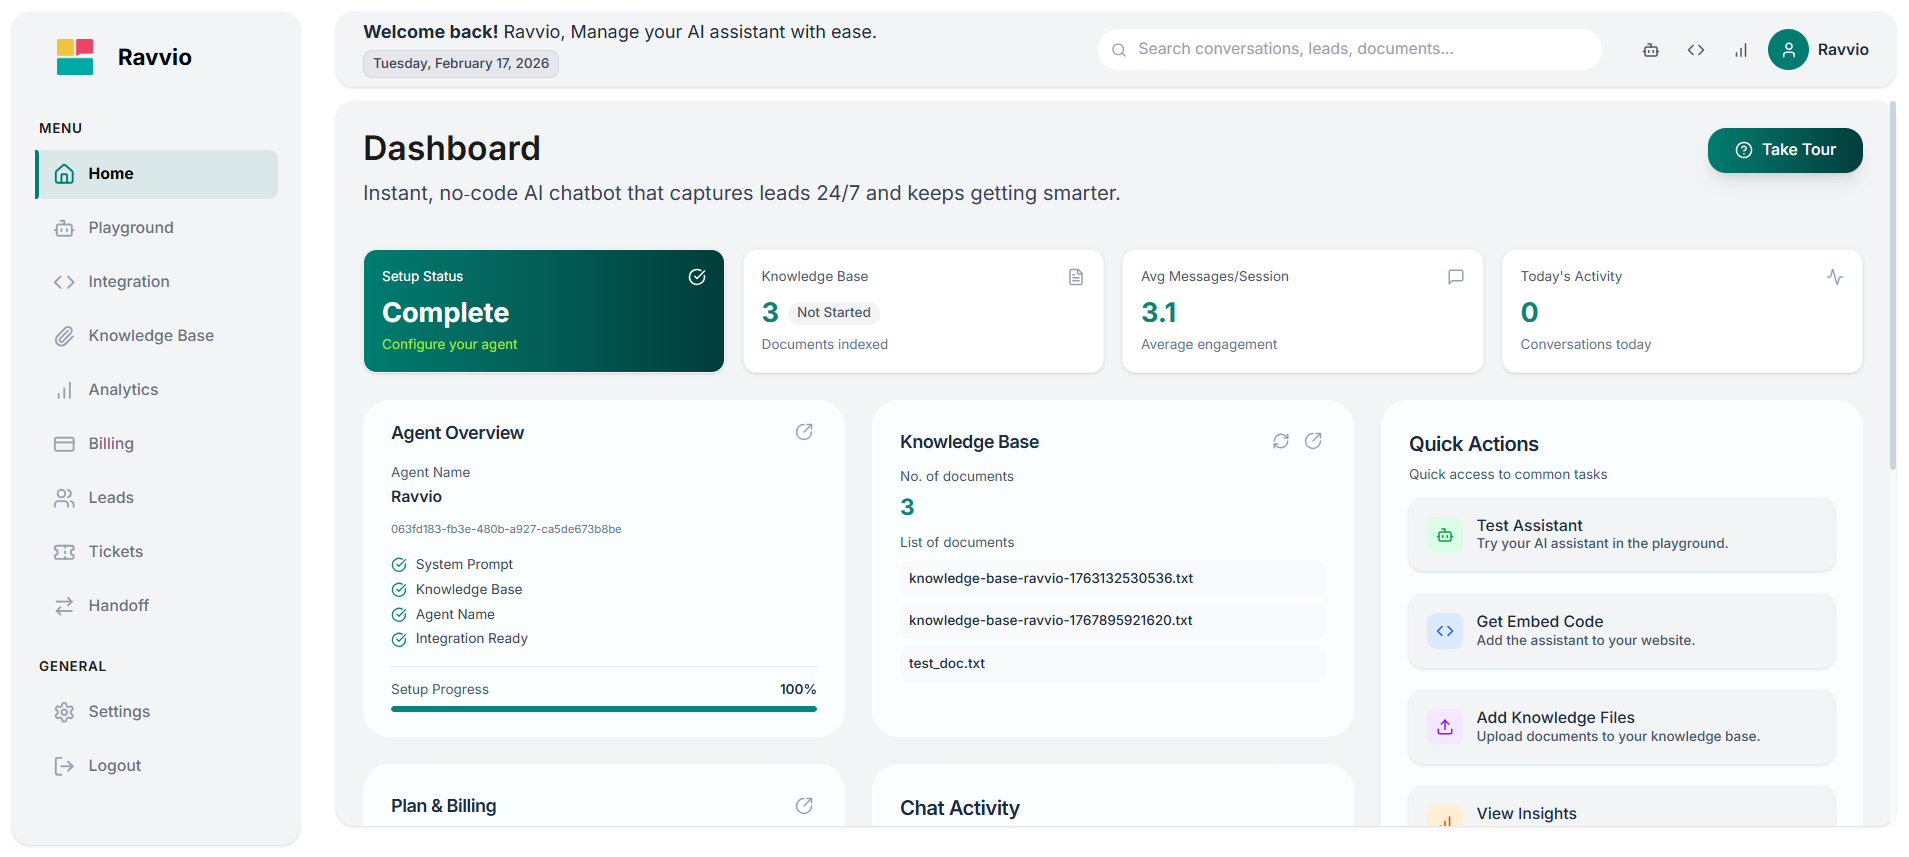Image resolution: width=1909 pixels, height=857 pixels.
Task: Go to Analytics in the sidebar
Action: 123,390
